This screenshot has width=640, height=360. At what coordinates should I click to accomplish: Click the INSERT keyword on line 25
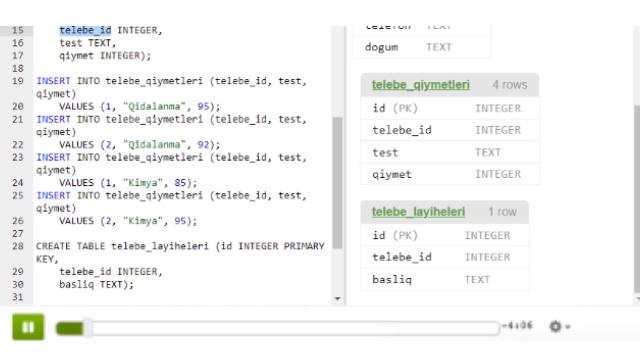click(x=53, y=196)
